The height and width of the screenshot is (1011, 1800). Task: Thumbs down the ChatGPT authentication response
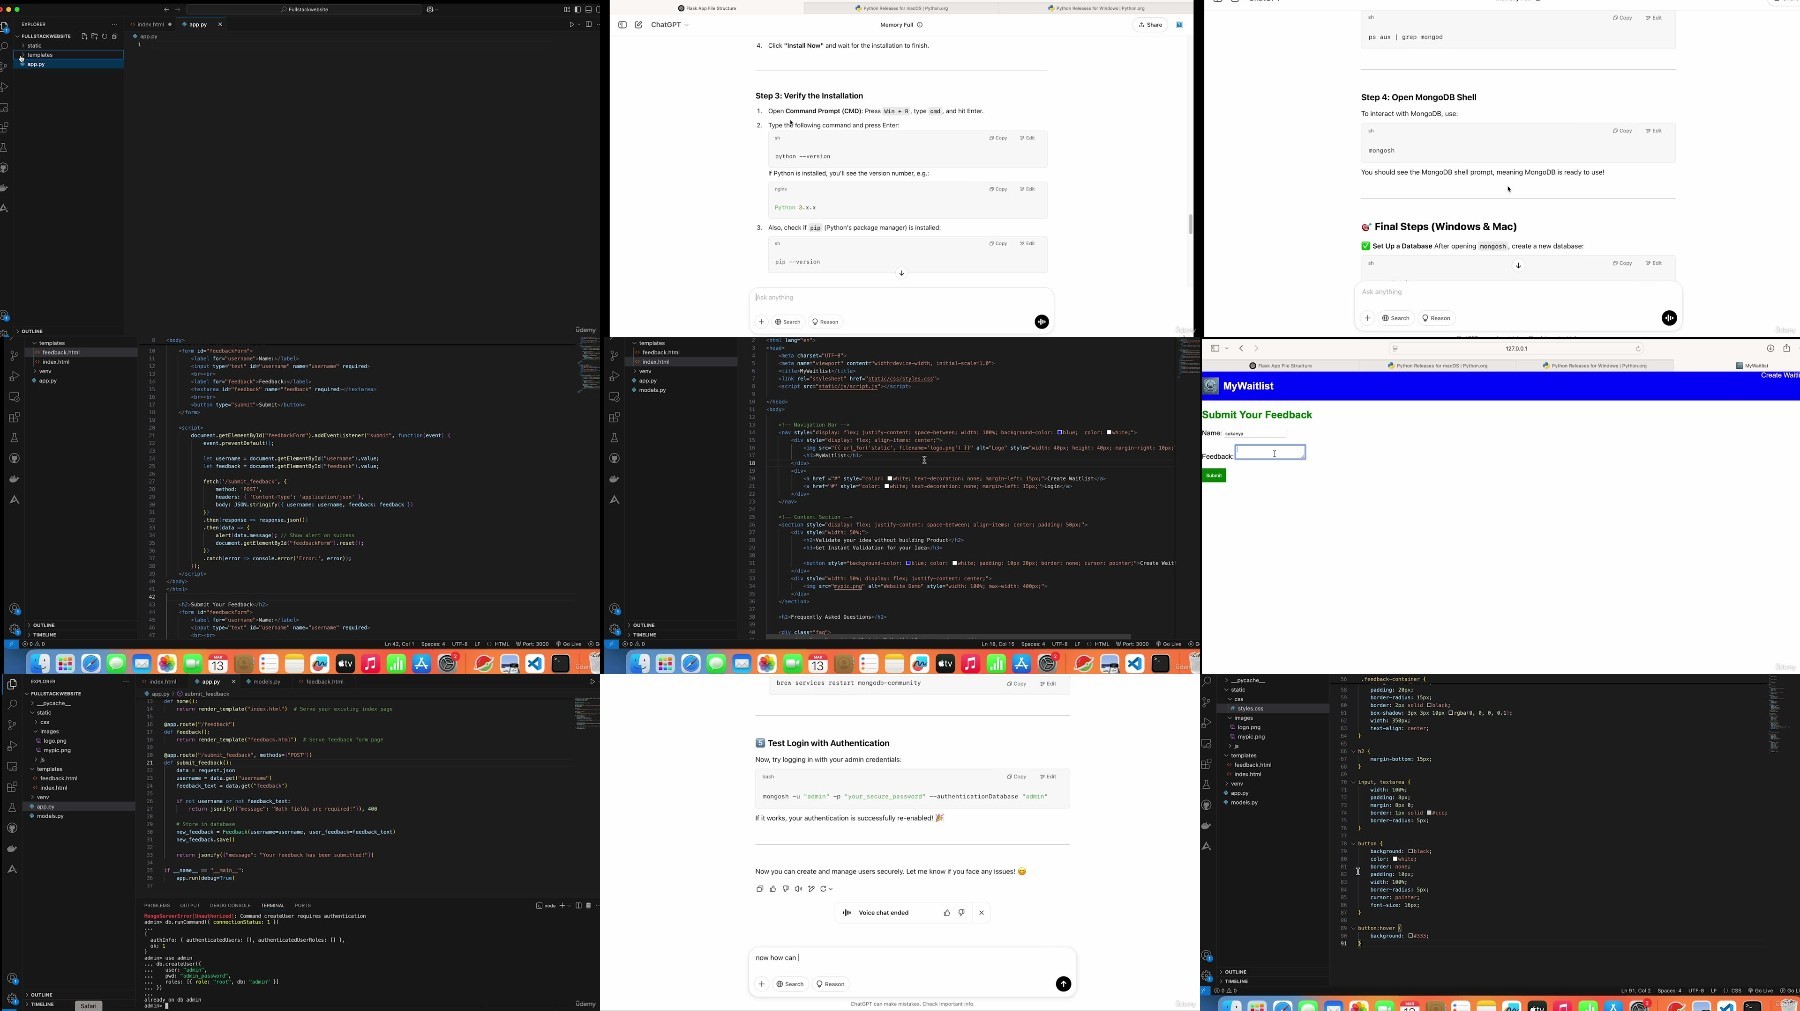point(785,889)
